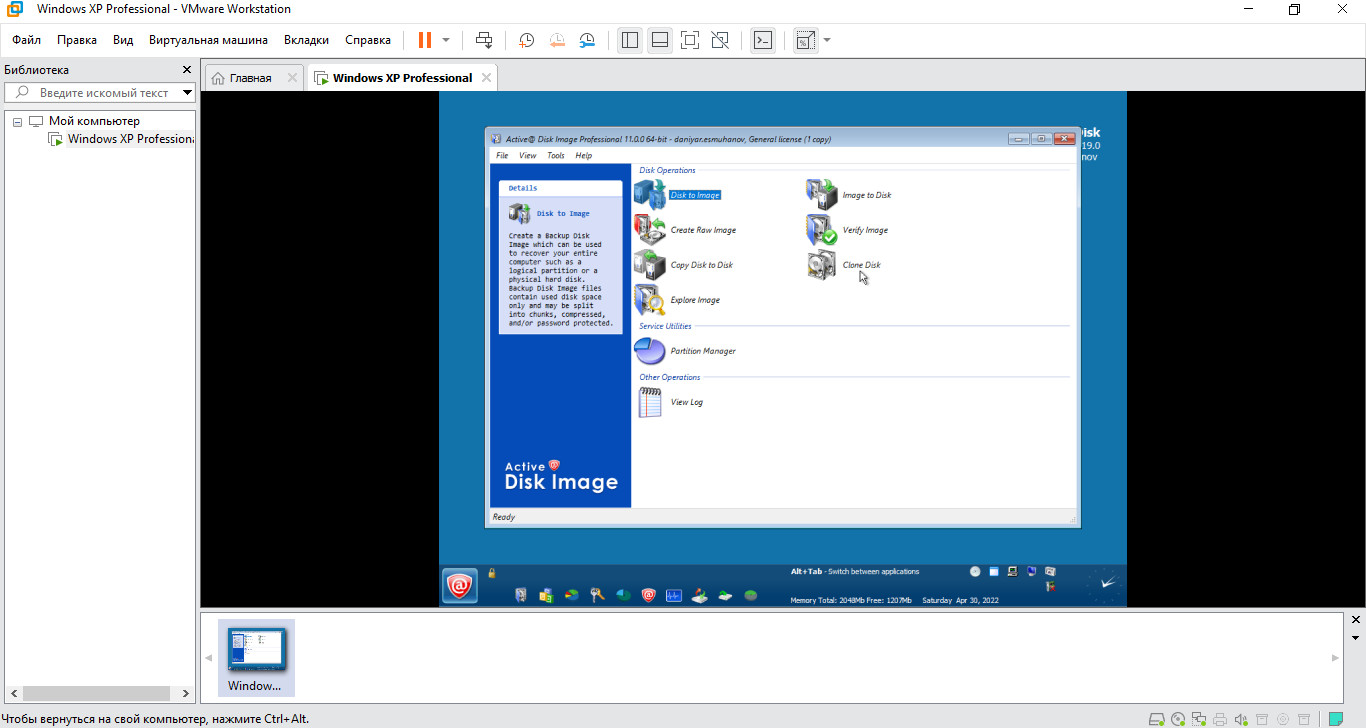Open VMware message log note icon

point(1335,718)
